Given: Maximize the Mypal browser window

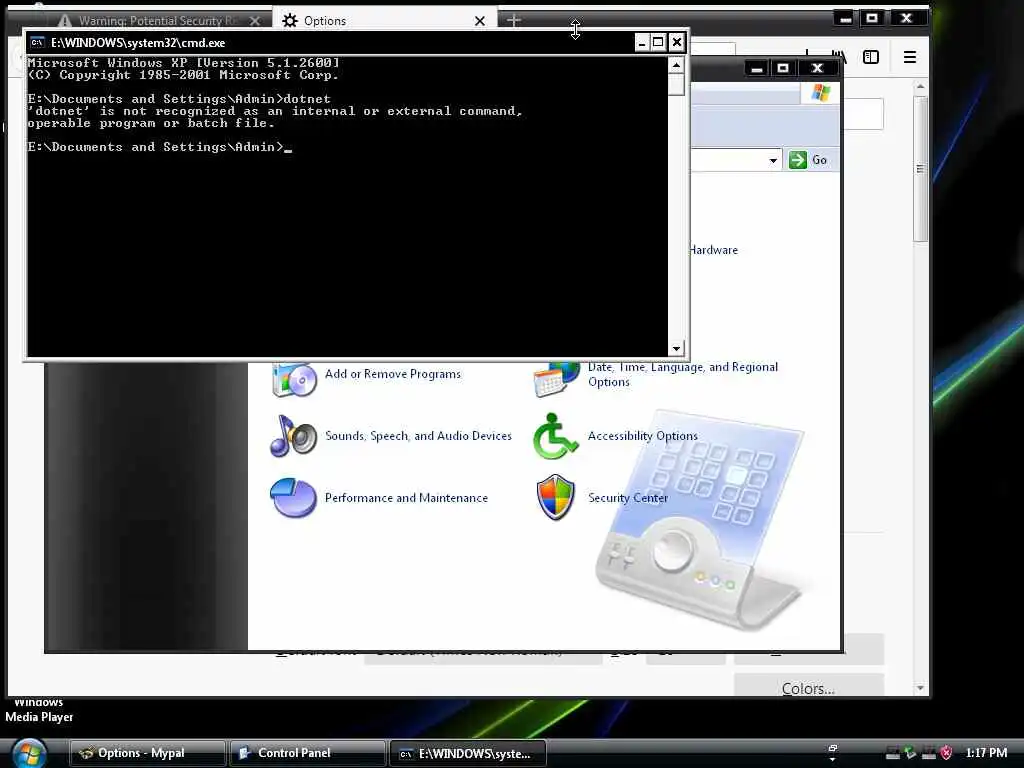Looking at the screenshot, I should (871, 18).
